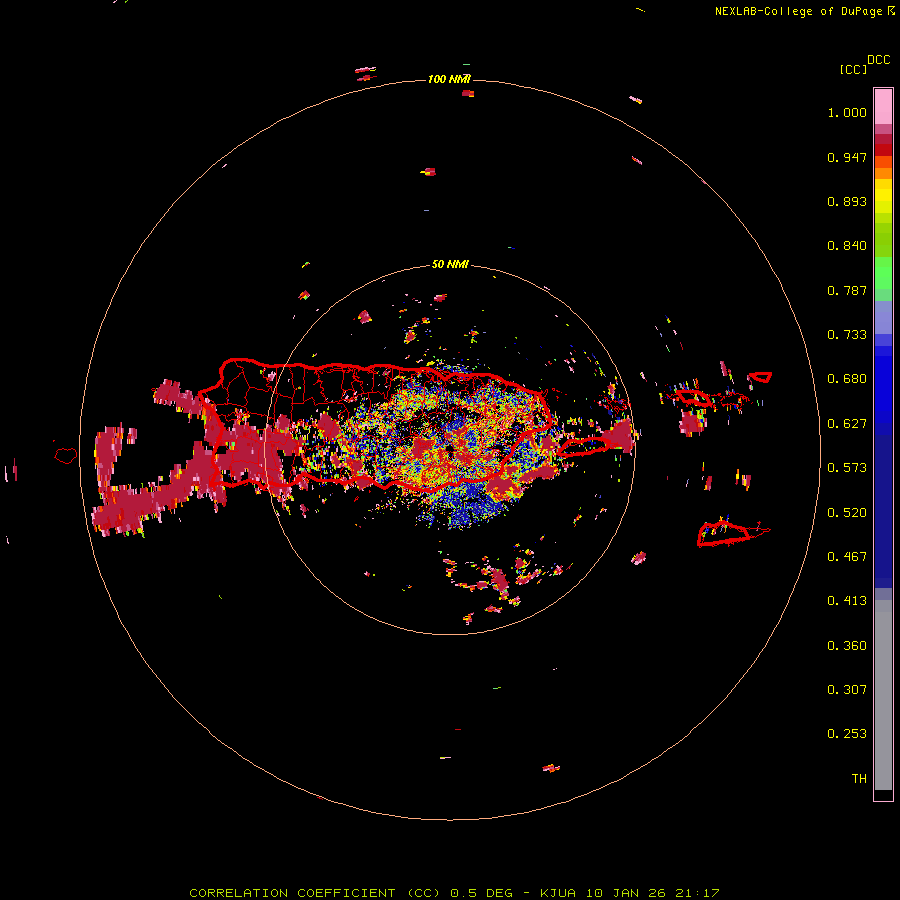900x900 pixels.
Task: Select the 0.413 scale value
Action: pyautogui.click(x=847, y=601)
